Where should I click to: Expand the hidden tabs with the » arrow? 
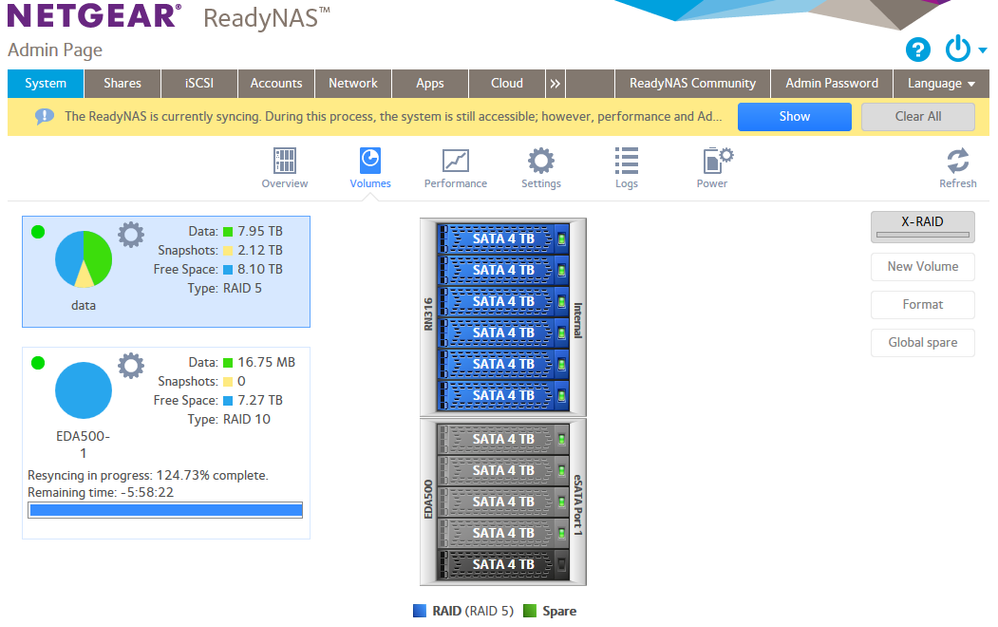555,83
